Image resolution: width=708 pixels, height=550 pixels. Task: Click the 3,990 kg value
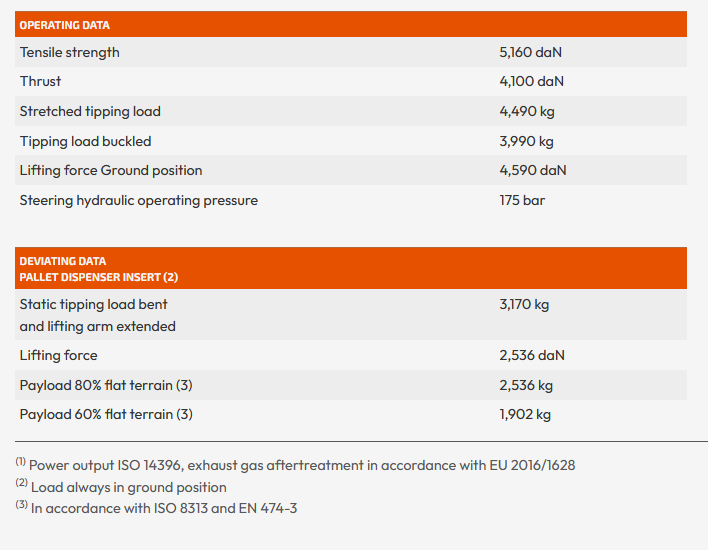tap(526, 141)
